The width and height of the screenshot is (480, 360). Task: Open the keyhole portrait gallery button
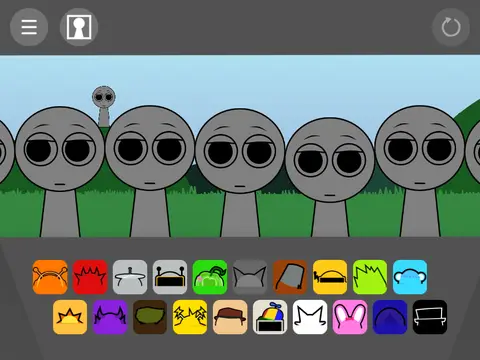79,27
